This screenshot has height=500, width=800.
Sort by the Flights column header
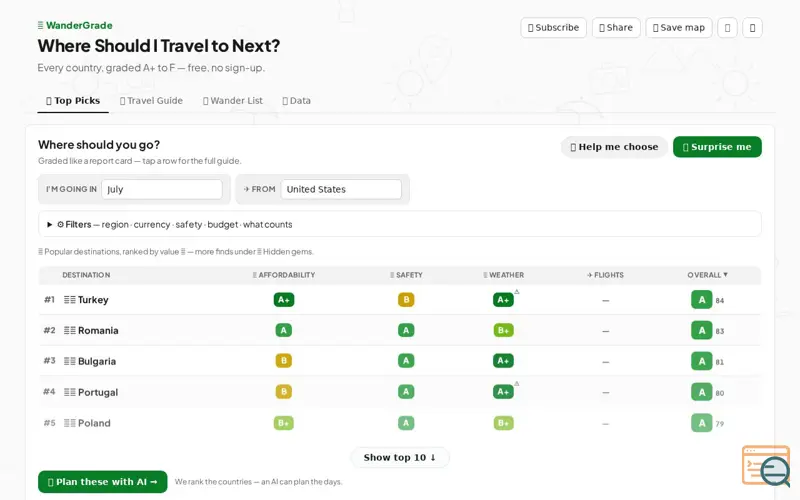(605, 275)
